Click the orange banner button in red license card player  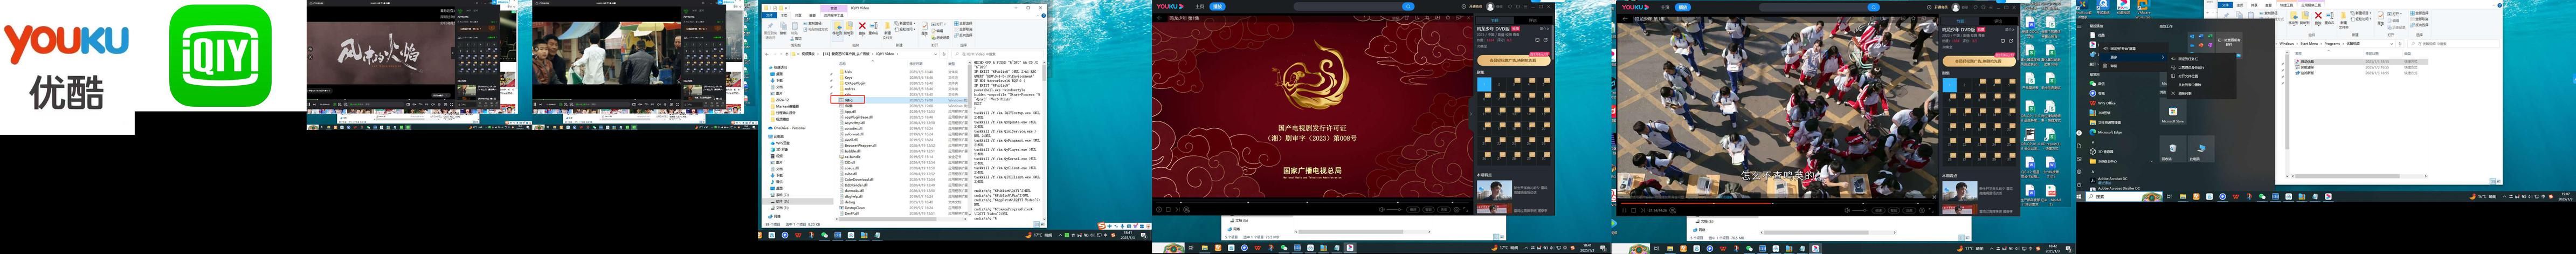(1514, 60)
